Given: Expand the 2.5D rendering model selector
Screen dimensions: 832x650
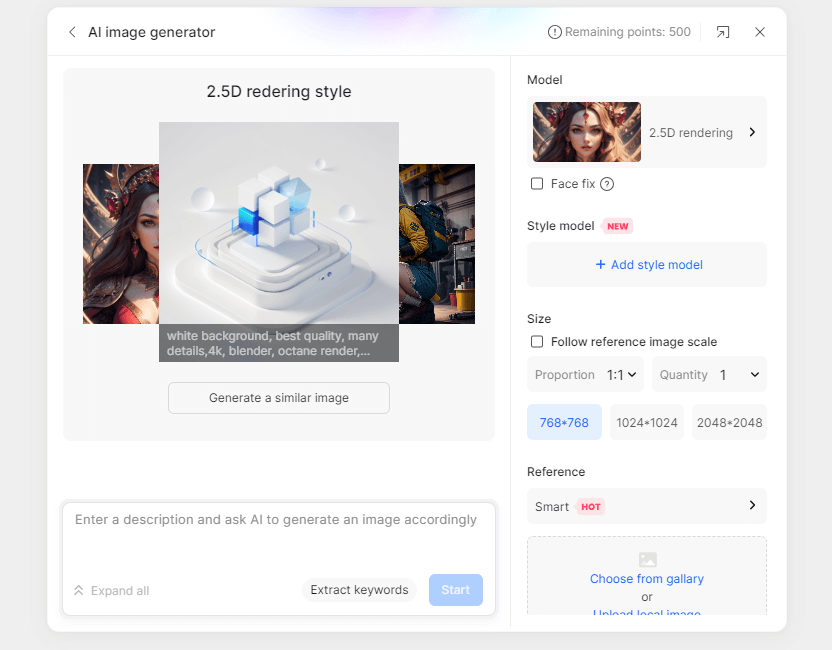Looking at the screenshot, I should (x=647, y=132).
